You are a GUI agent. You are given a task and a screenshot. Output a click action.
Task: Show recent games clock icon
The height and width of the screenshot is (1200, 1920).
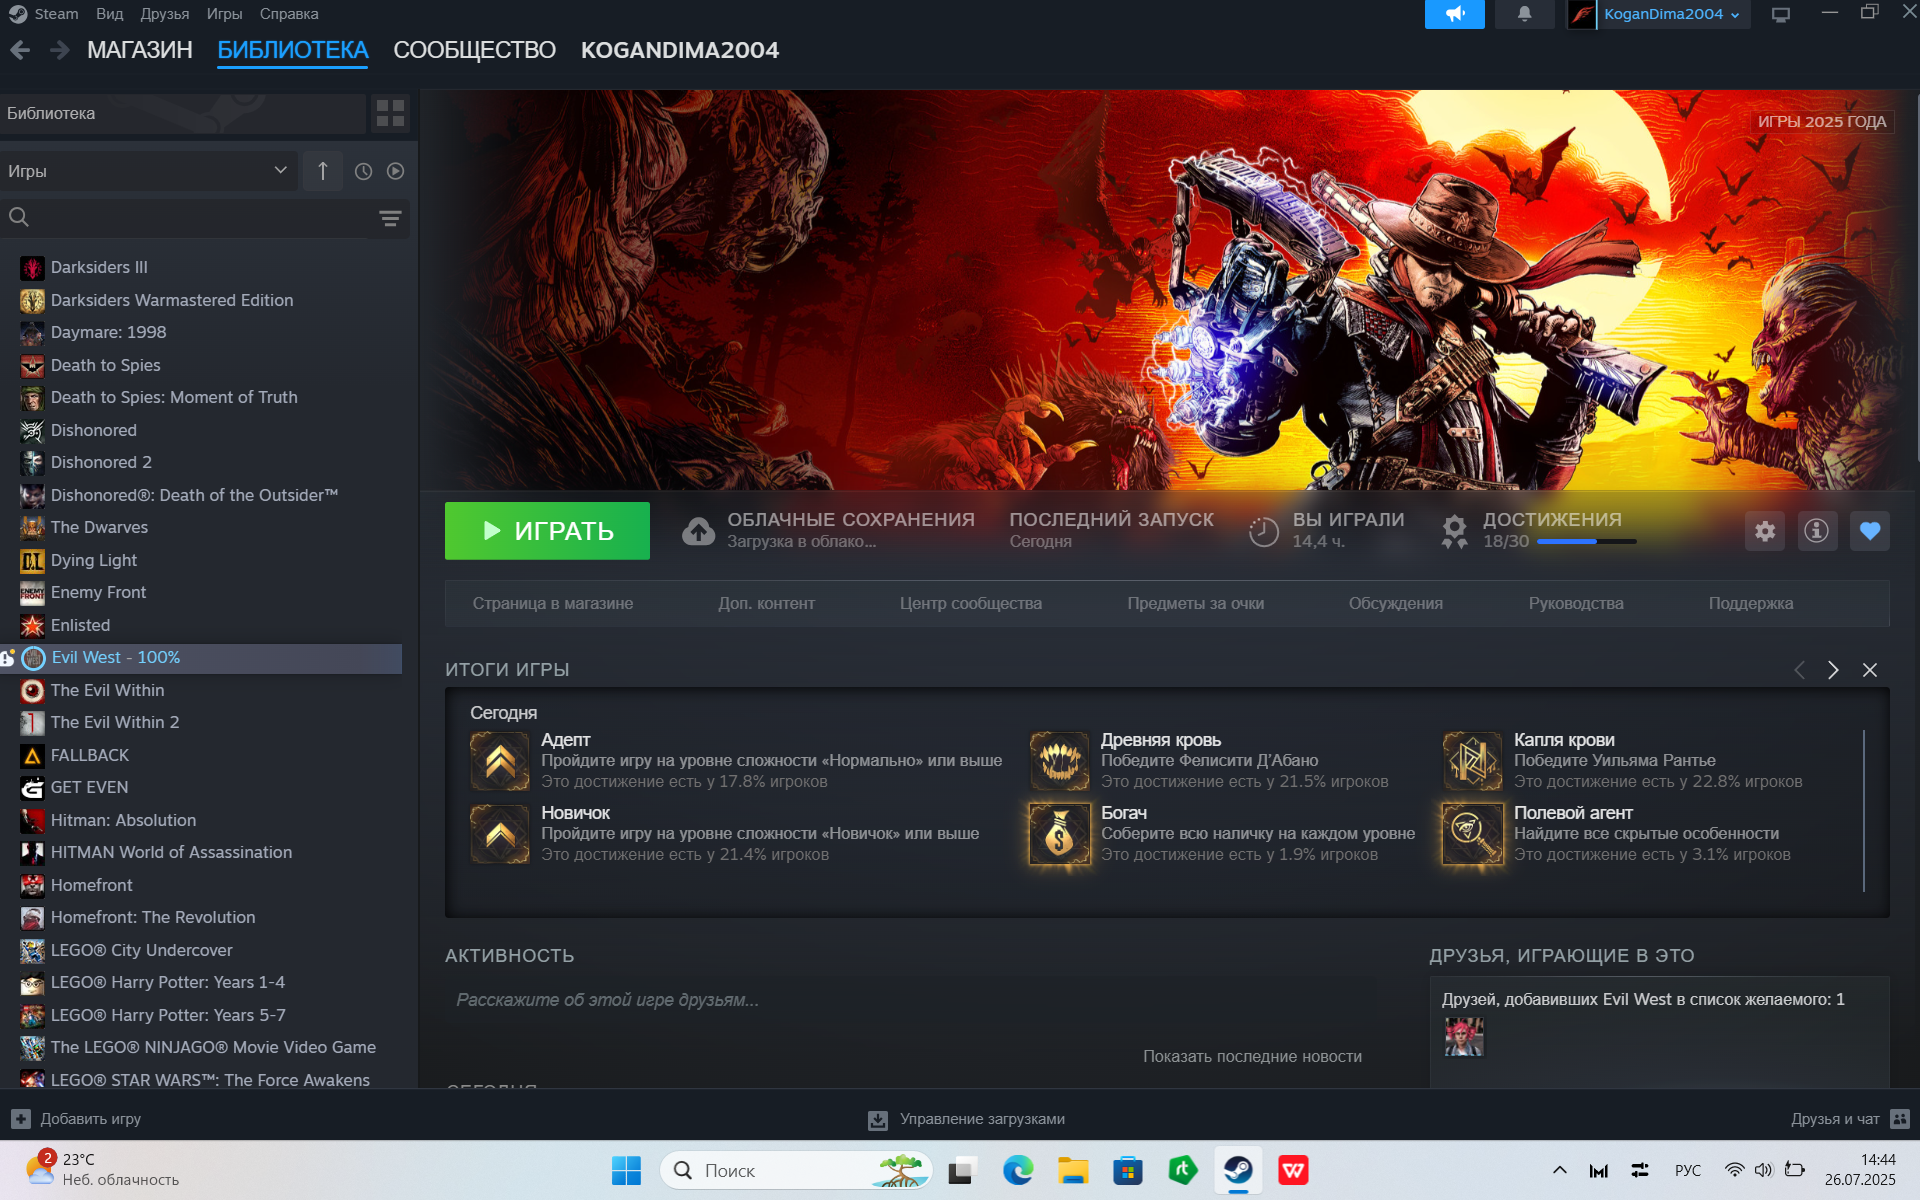point(364,171)
